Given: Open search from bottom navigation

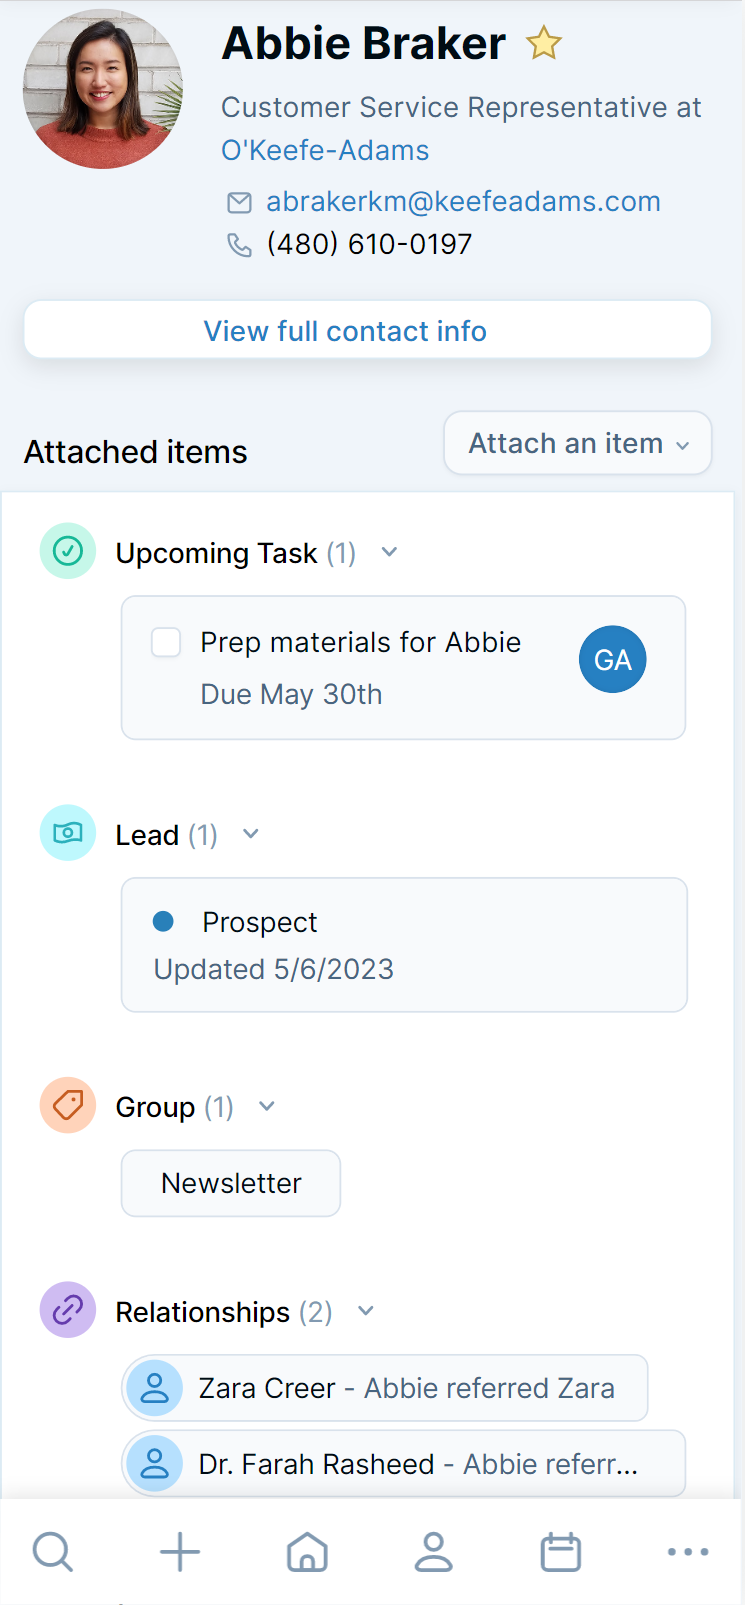Looking at the screenshot, I should pos(52,1552).
